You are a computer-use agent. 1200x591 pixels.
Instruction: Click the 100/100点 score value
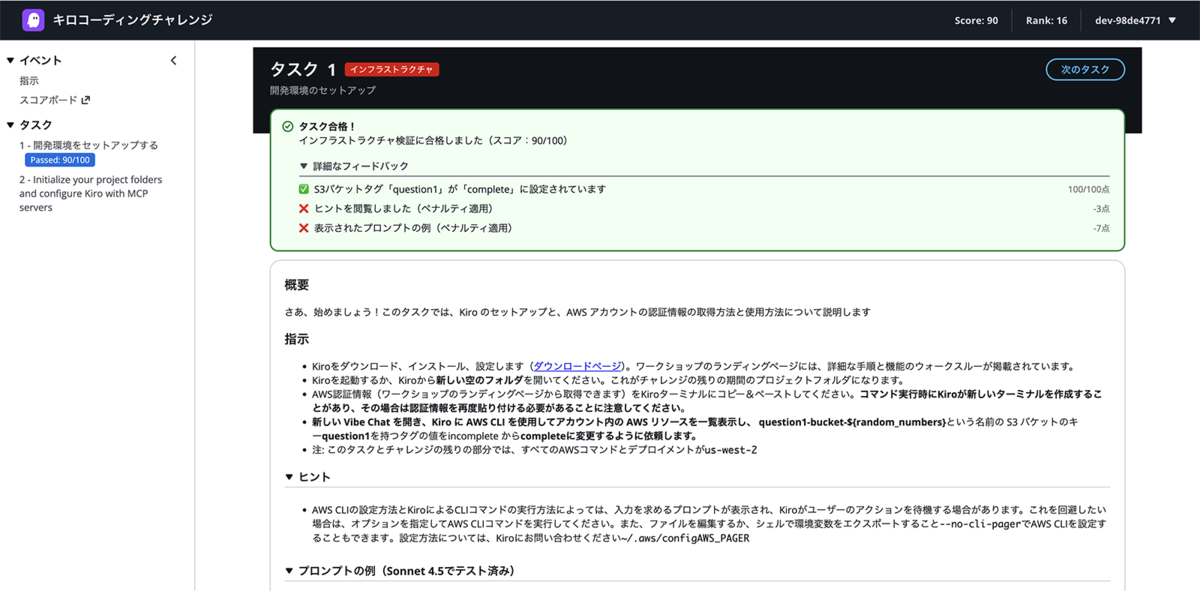tap(1089, 189)
